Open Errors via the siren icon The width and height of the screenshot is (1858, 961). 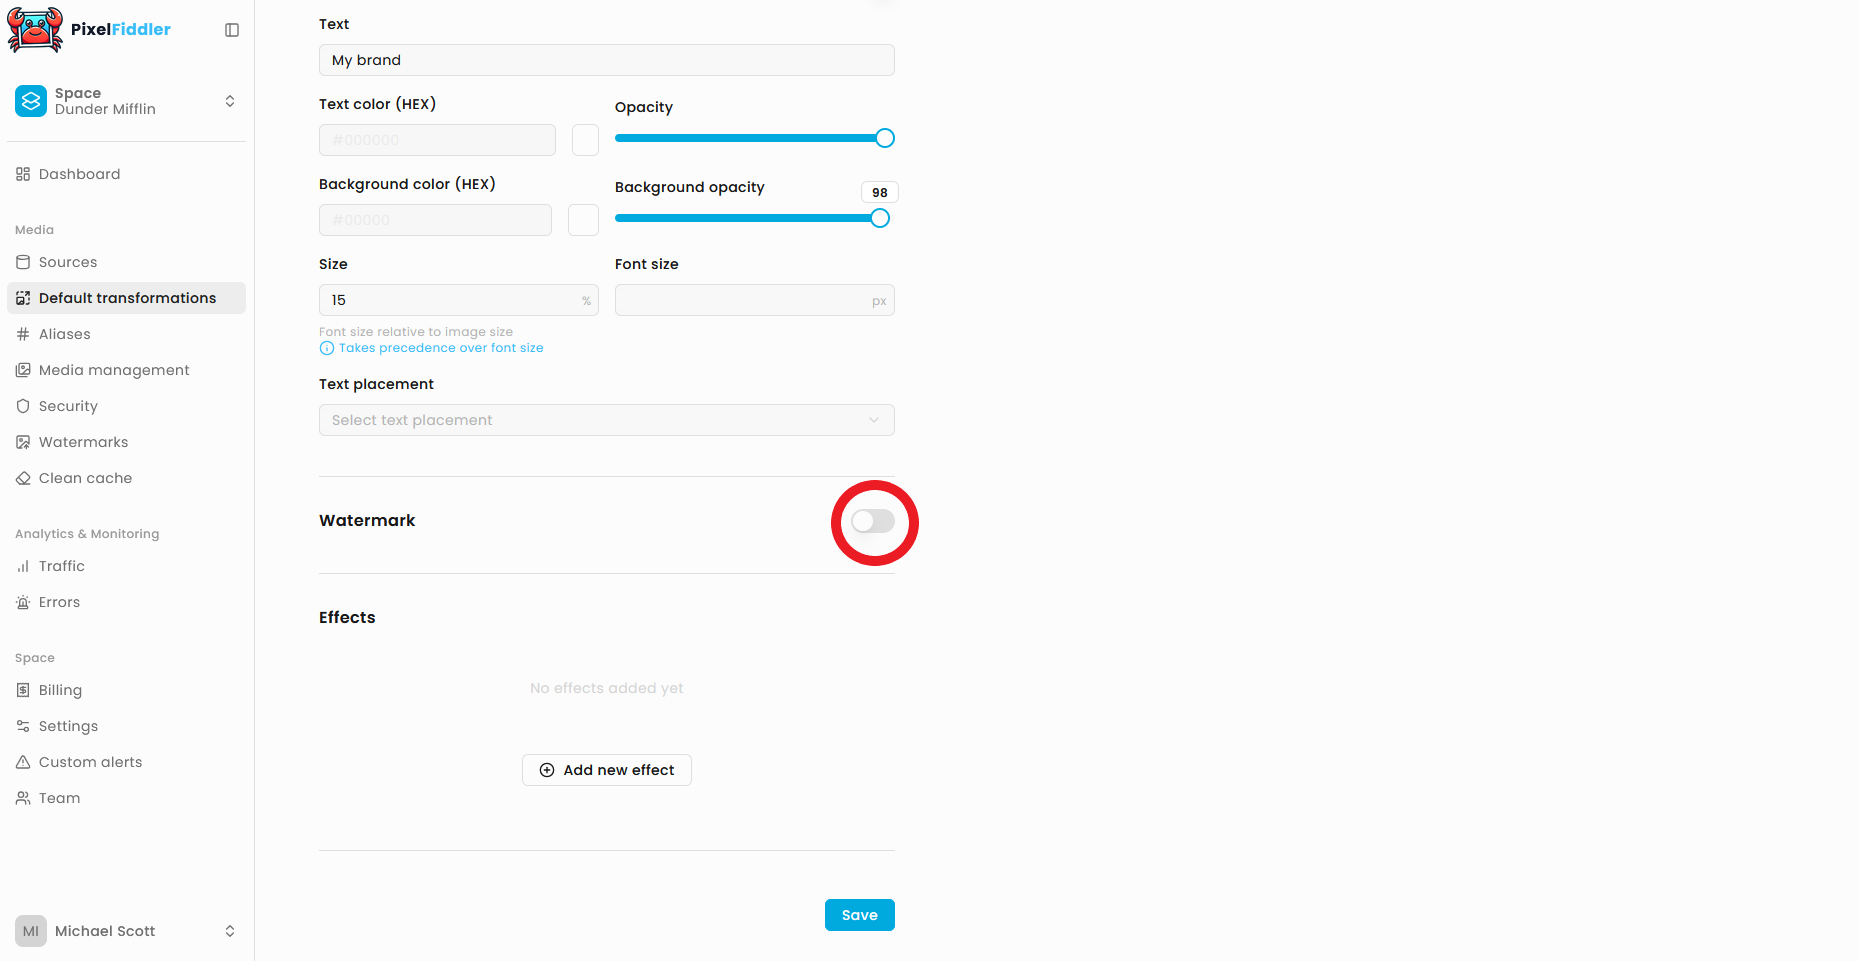click(23, 602)
